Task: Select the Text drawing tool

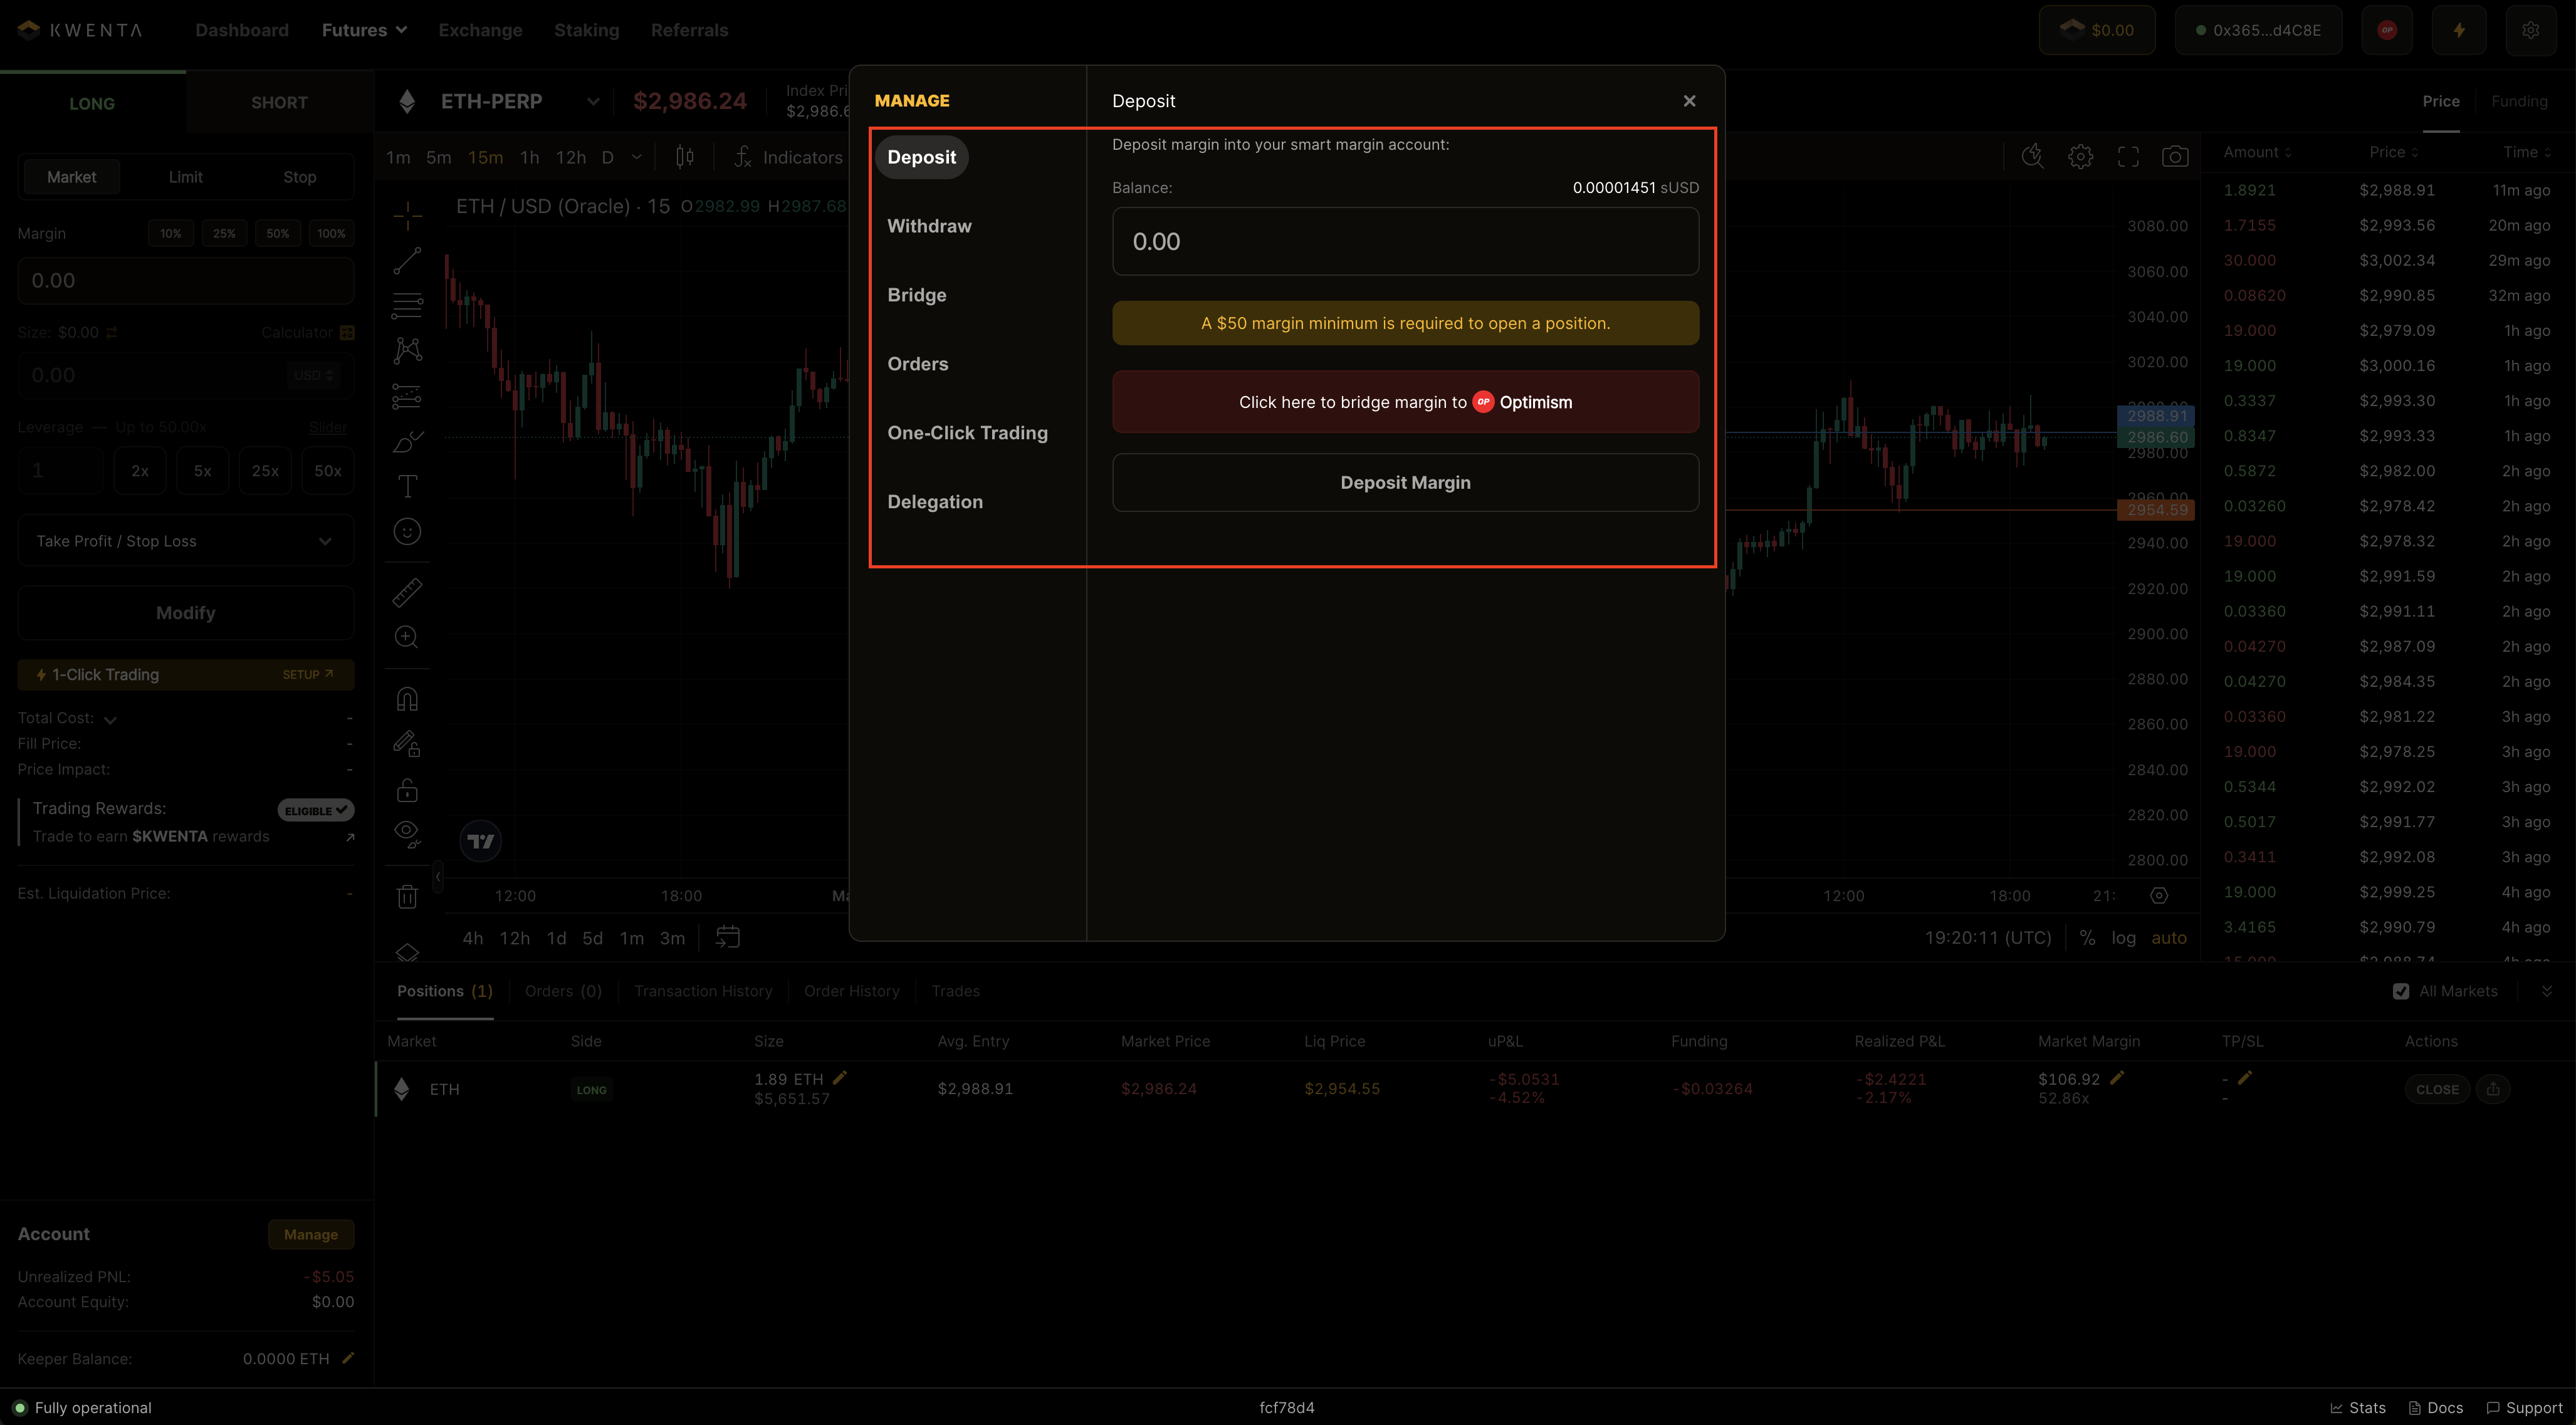Action: (407, 487)
